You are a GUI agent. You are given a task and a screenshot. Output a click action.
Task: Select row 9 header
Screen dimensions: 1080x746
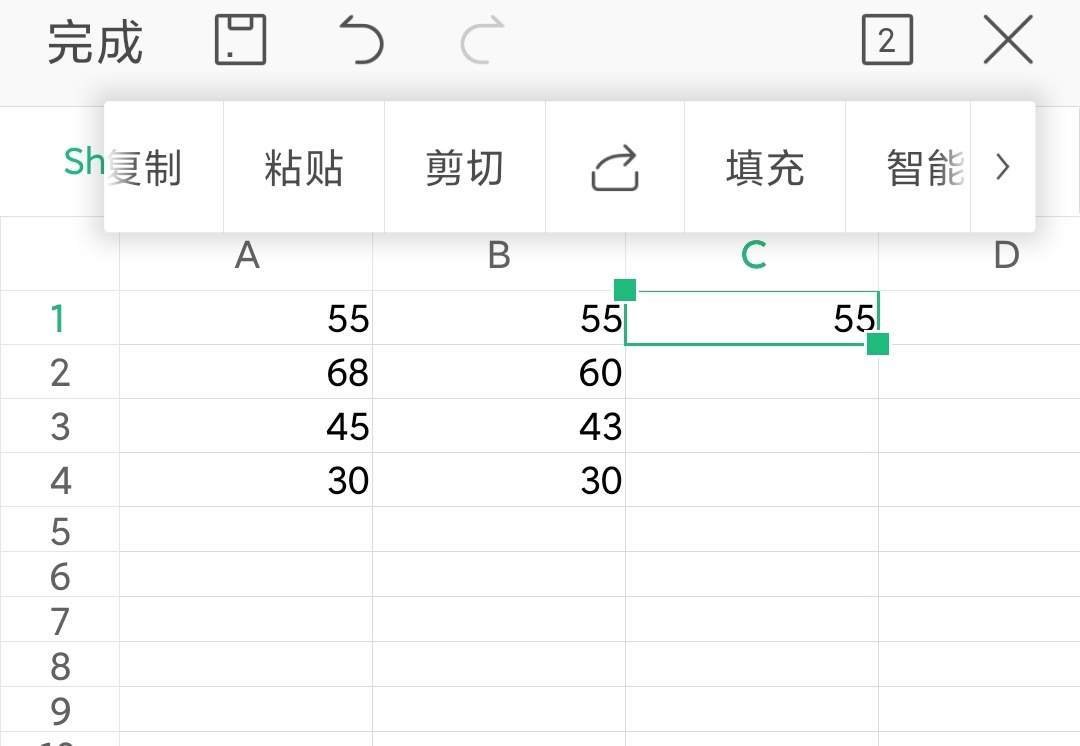click(60, 709)
